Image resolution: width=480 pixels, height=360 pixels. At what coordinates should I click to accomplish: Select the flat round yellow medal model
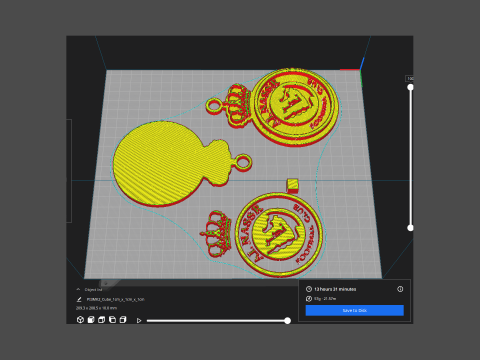pyautogui.click(x=157, y=163)
